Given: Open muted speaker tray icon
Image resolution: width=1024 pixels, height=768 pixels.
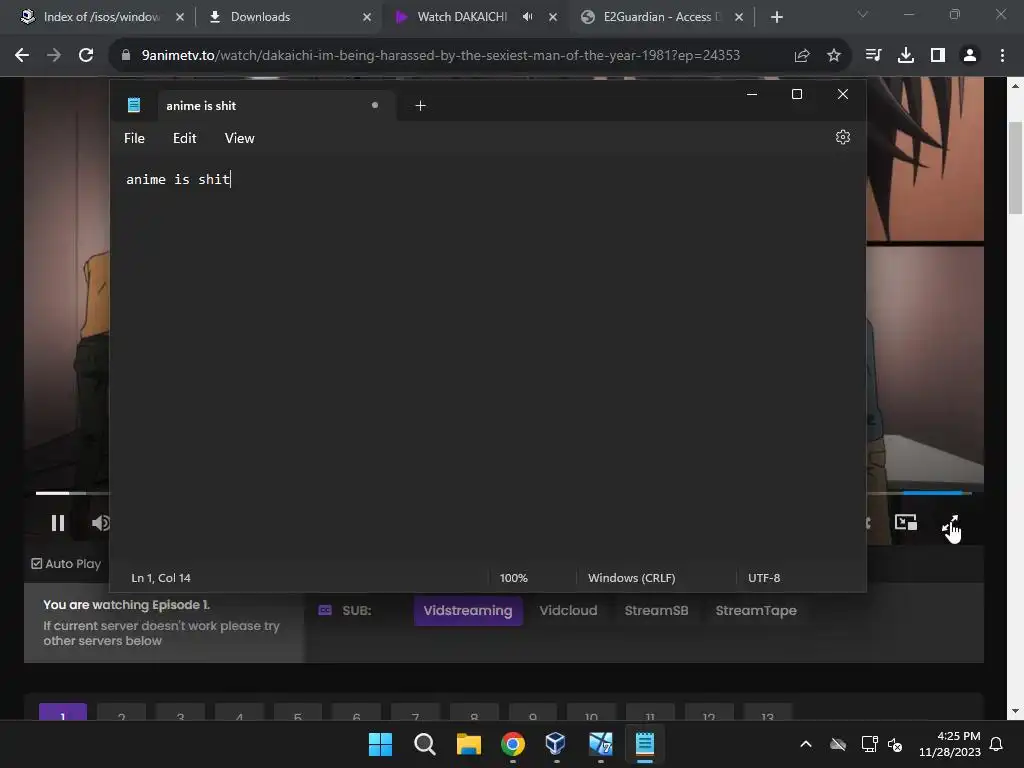Looking at the screenshot, I should 895,744.
